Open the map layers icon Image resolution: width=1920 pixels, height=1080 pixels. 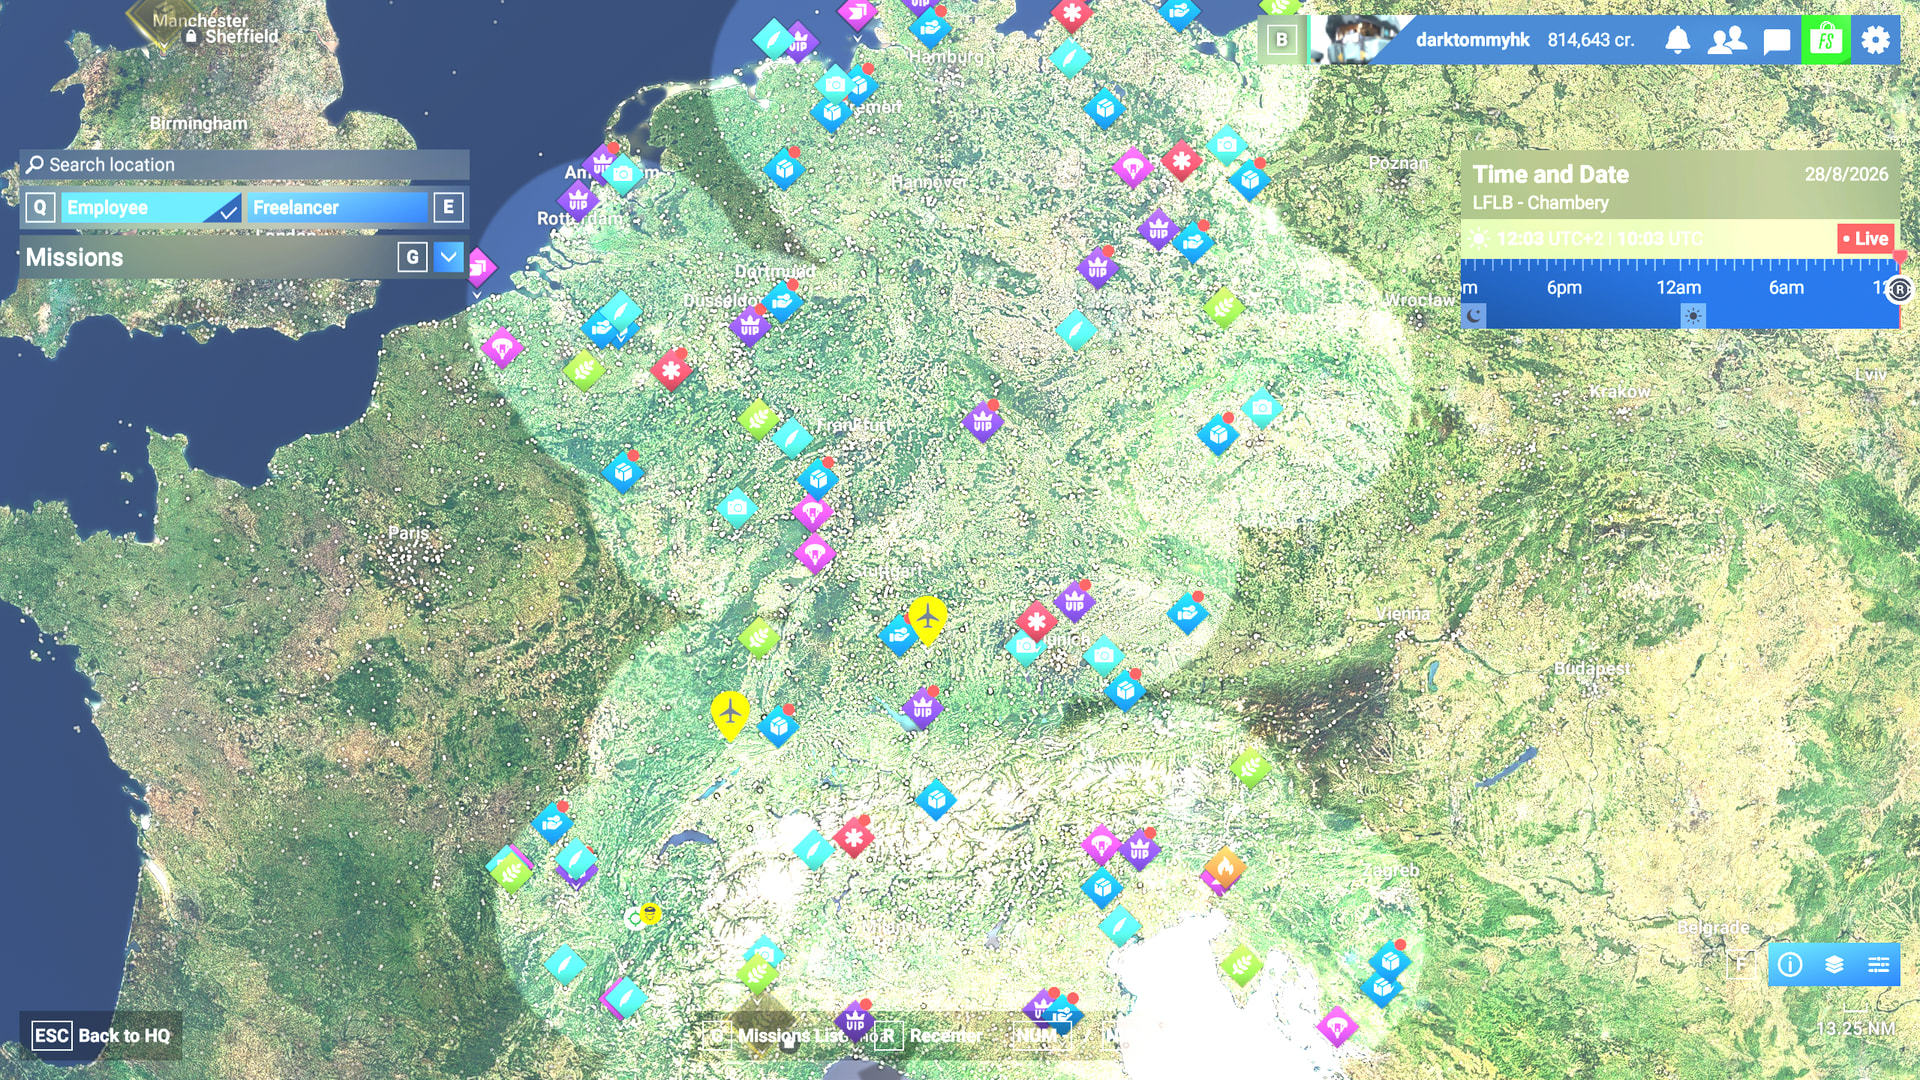(1834, 964)
